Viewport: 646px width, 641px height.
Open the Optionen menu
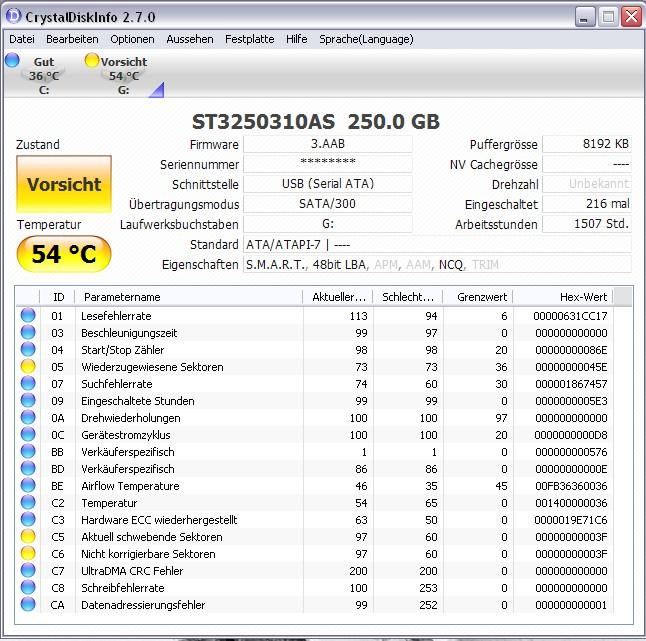coord(132,39)
